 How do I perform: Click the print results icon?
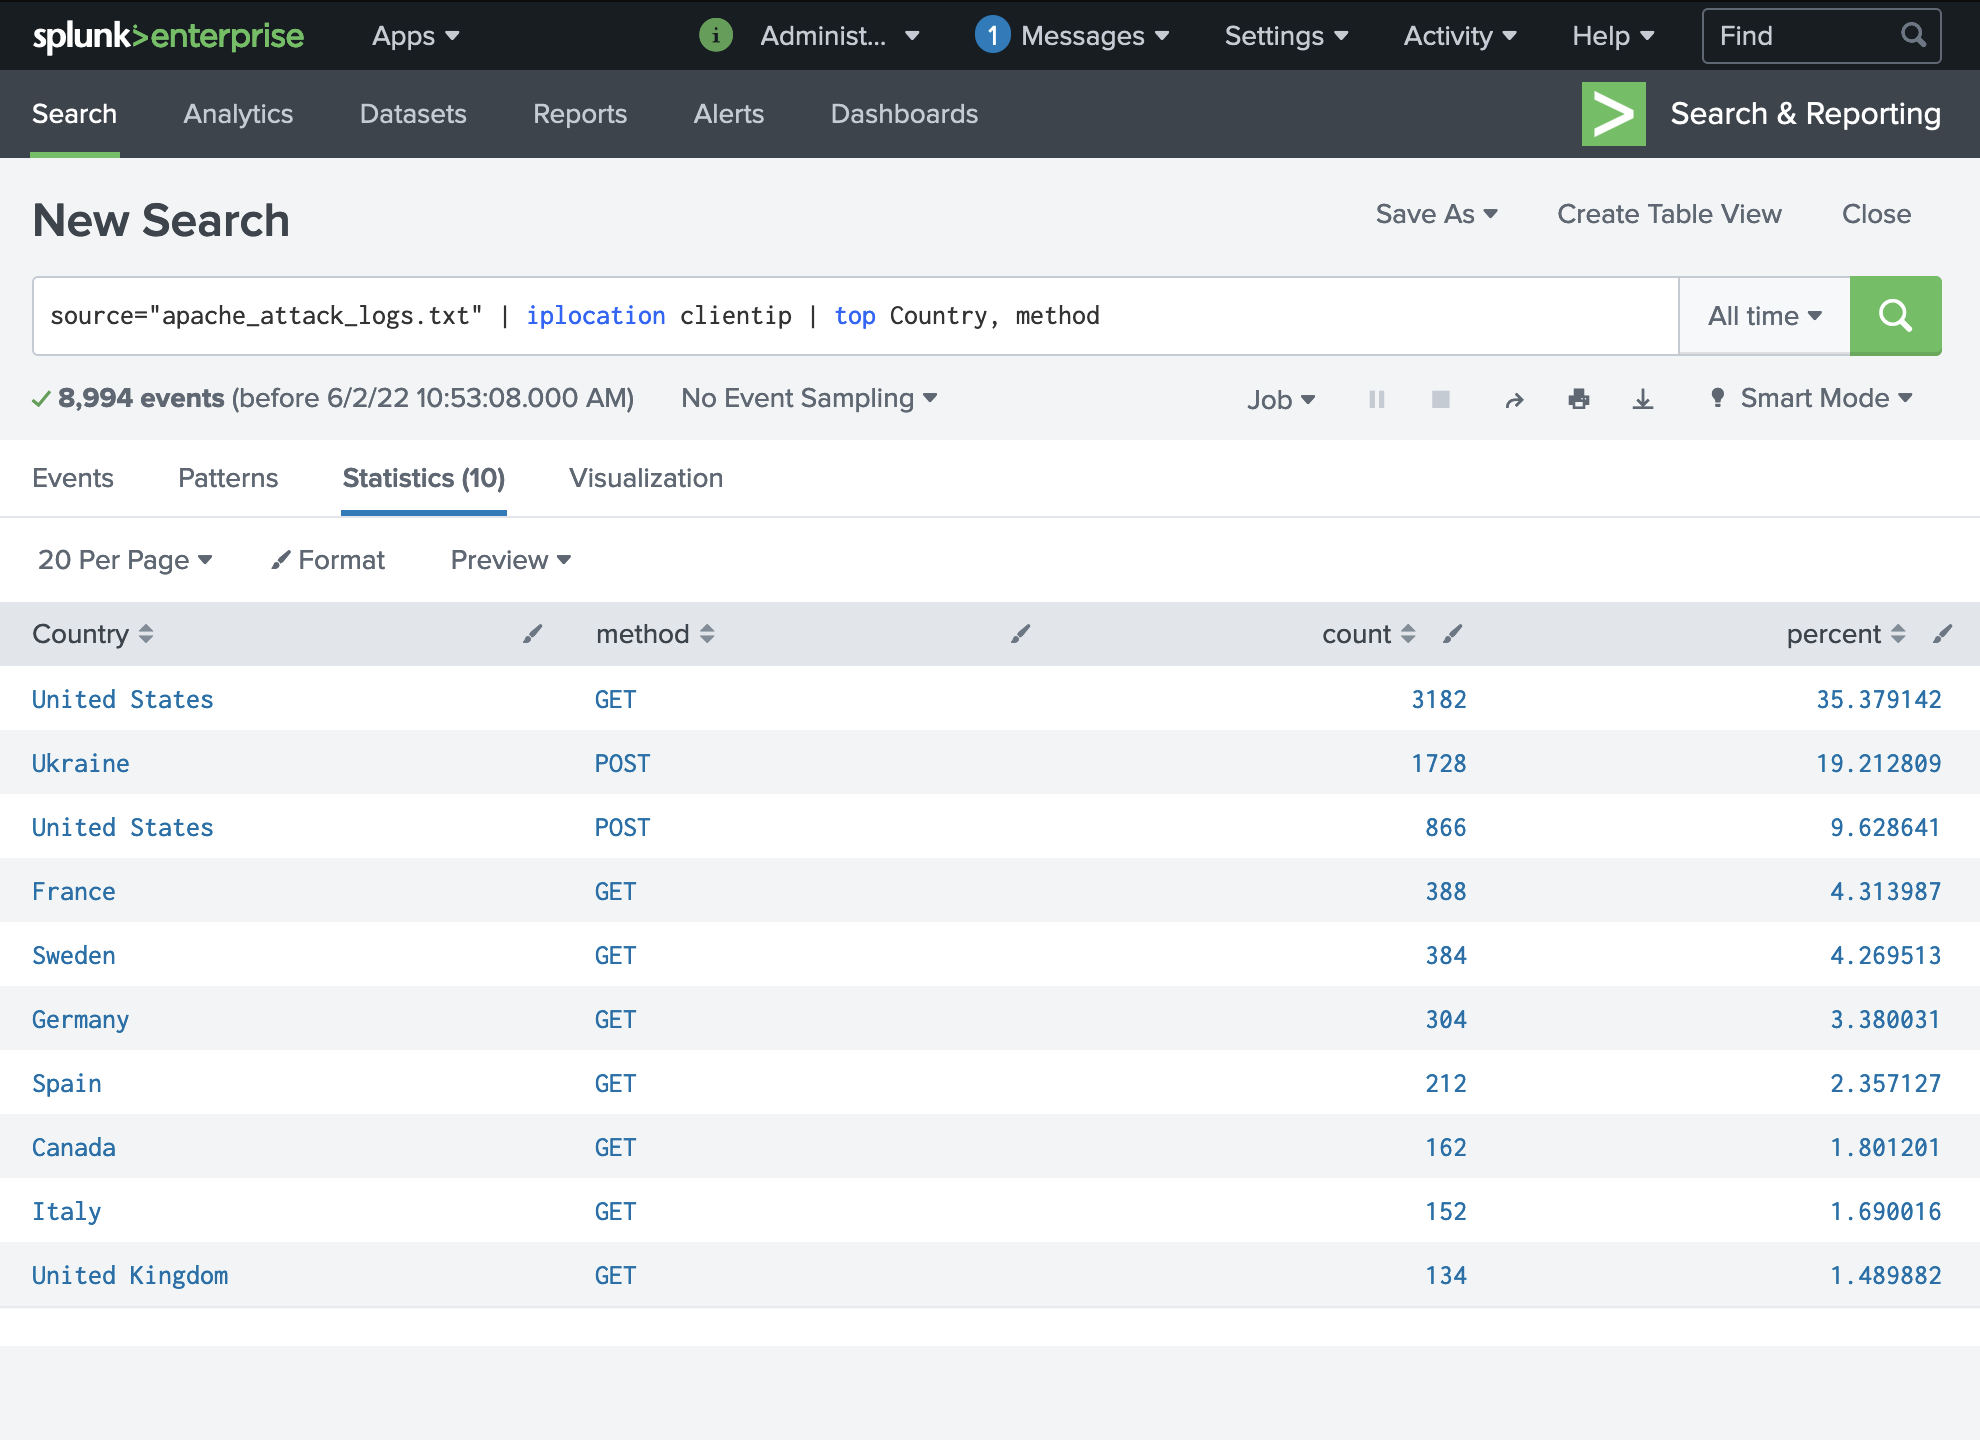click(x=1578, y=399)
